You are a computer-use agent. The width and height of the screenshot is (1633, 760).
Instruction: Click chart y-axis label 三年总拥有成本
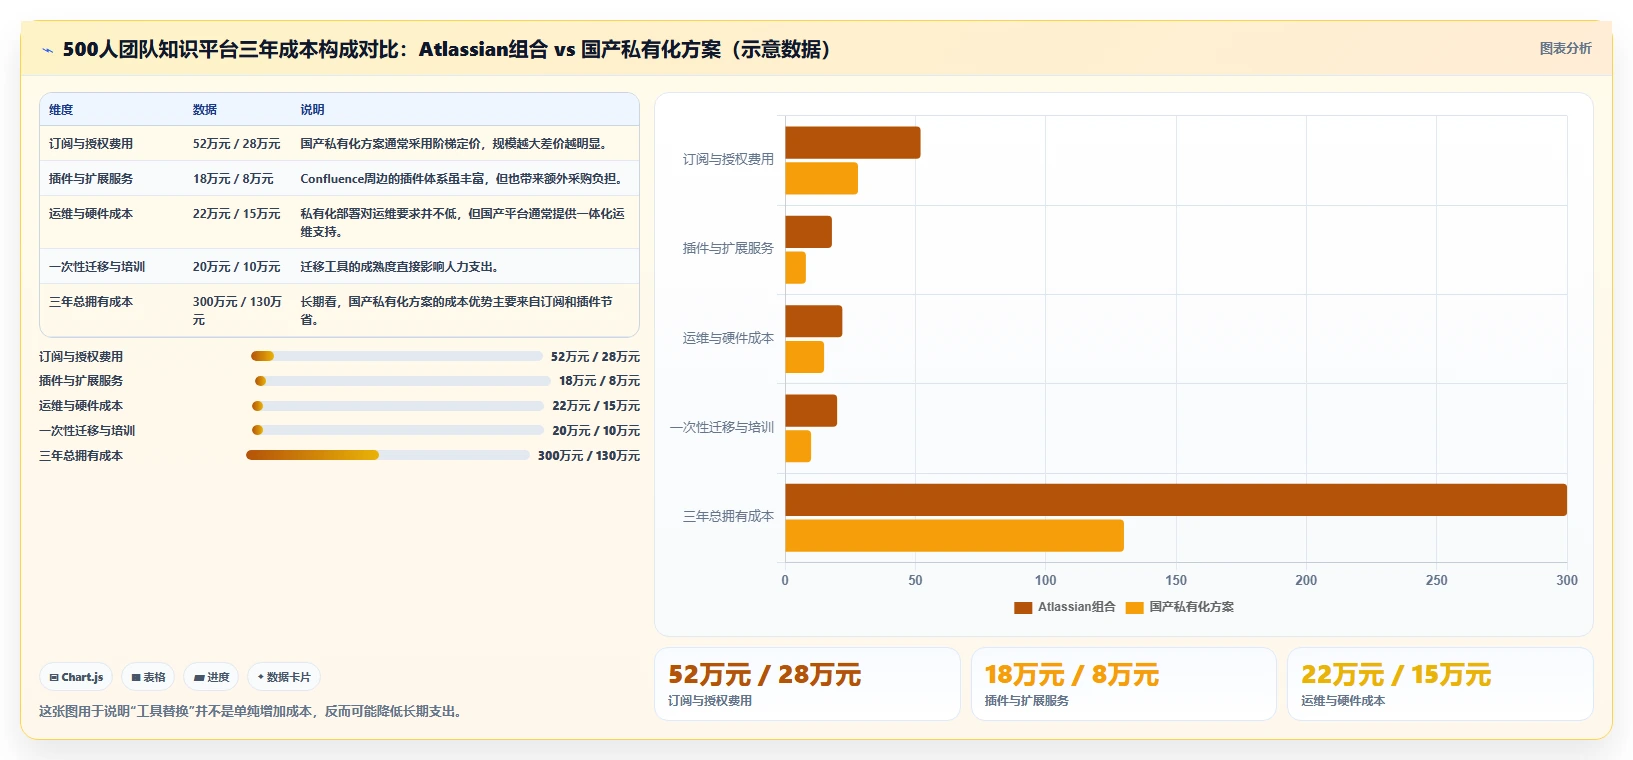[x=728, y=517]
